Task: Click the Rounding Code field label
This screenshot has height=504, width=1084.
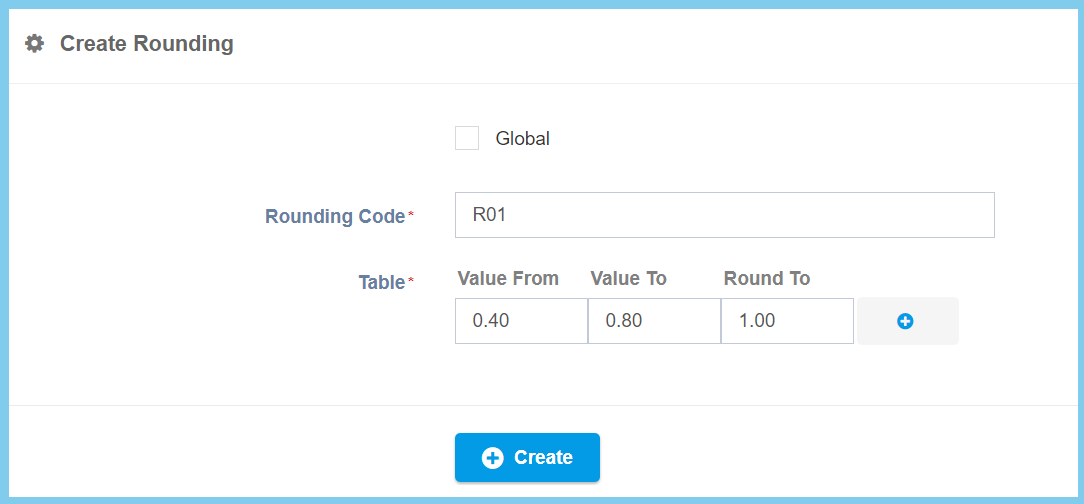Action: click(x=334, y=216)
